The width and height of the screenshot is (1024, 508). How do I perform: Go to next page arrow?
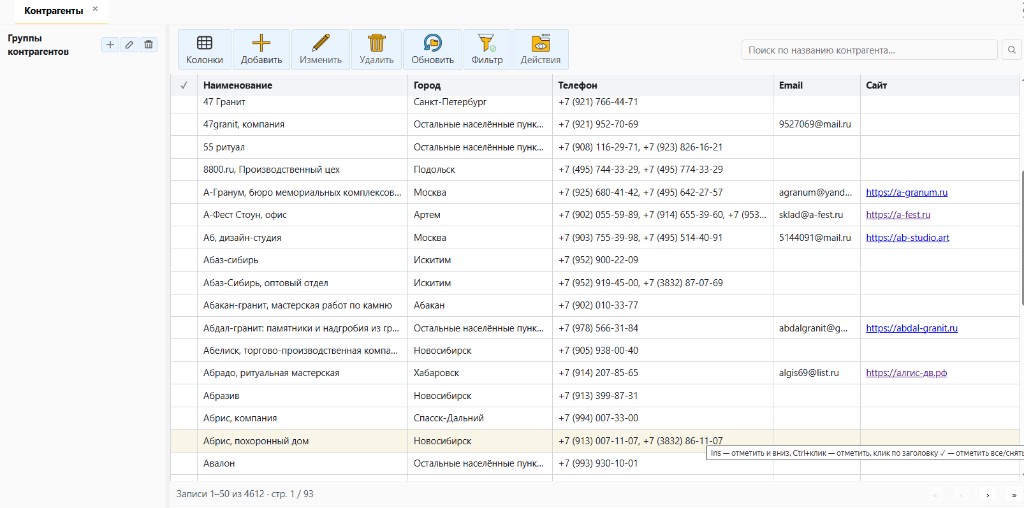coord(988,495)
